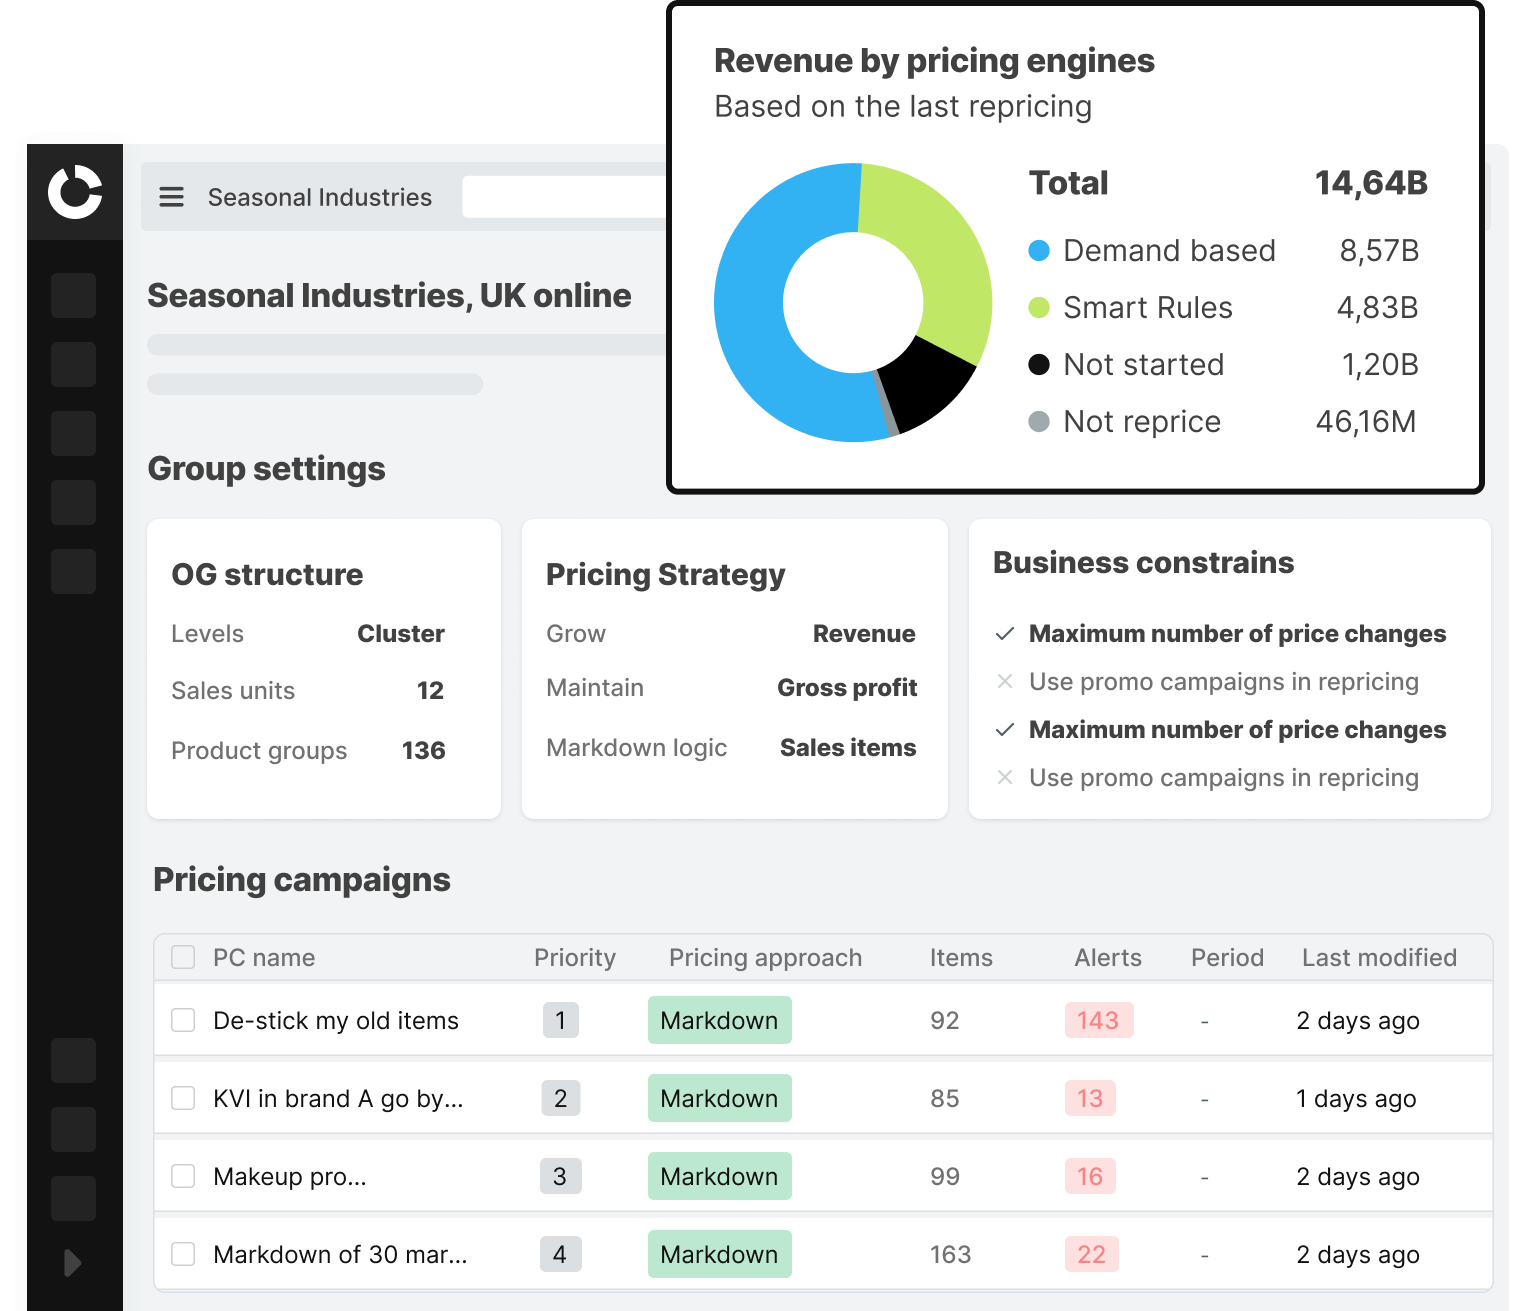The height and width of the screenshot is (1311, 1521).
Task: Sort by the Priority column header
Action: pyautogui.click(x=574, y=958)
